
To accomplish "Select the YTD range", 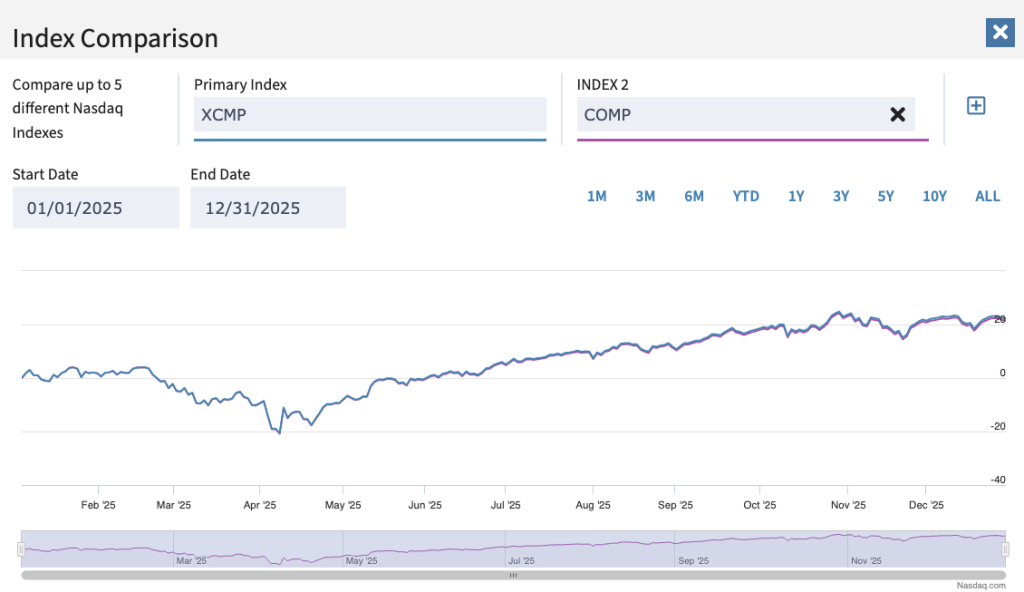I will (745, 196).
